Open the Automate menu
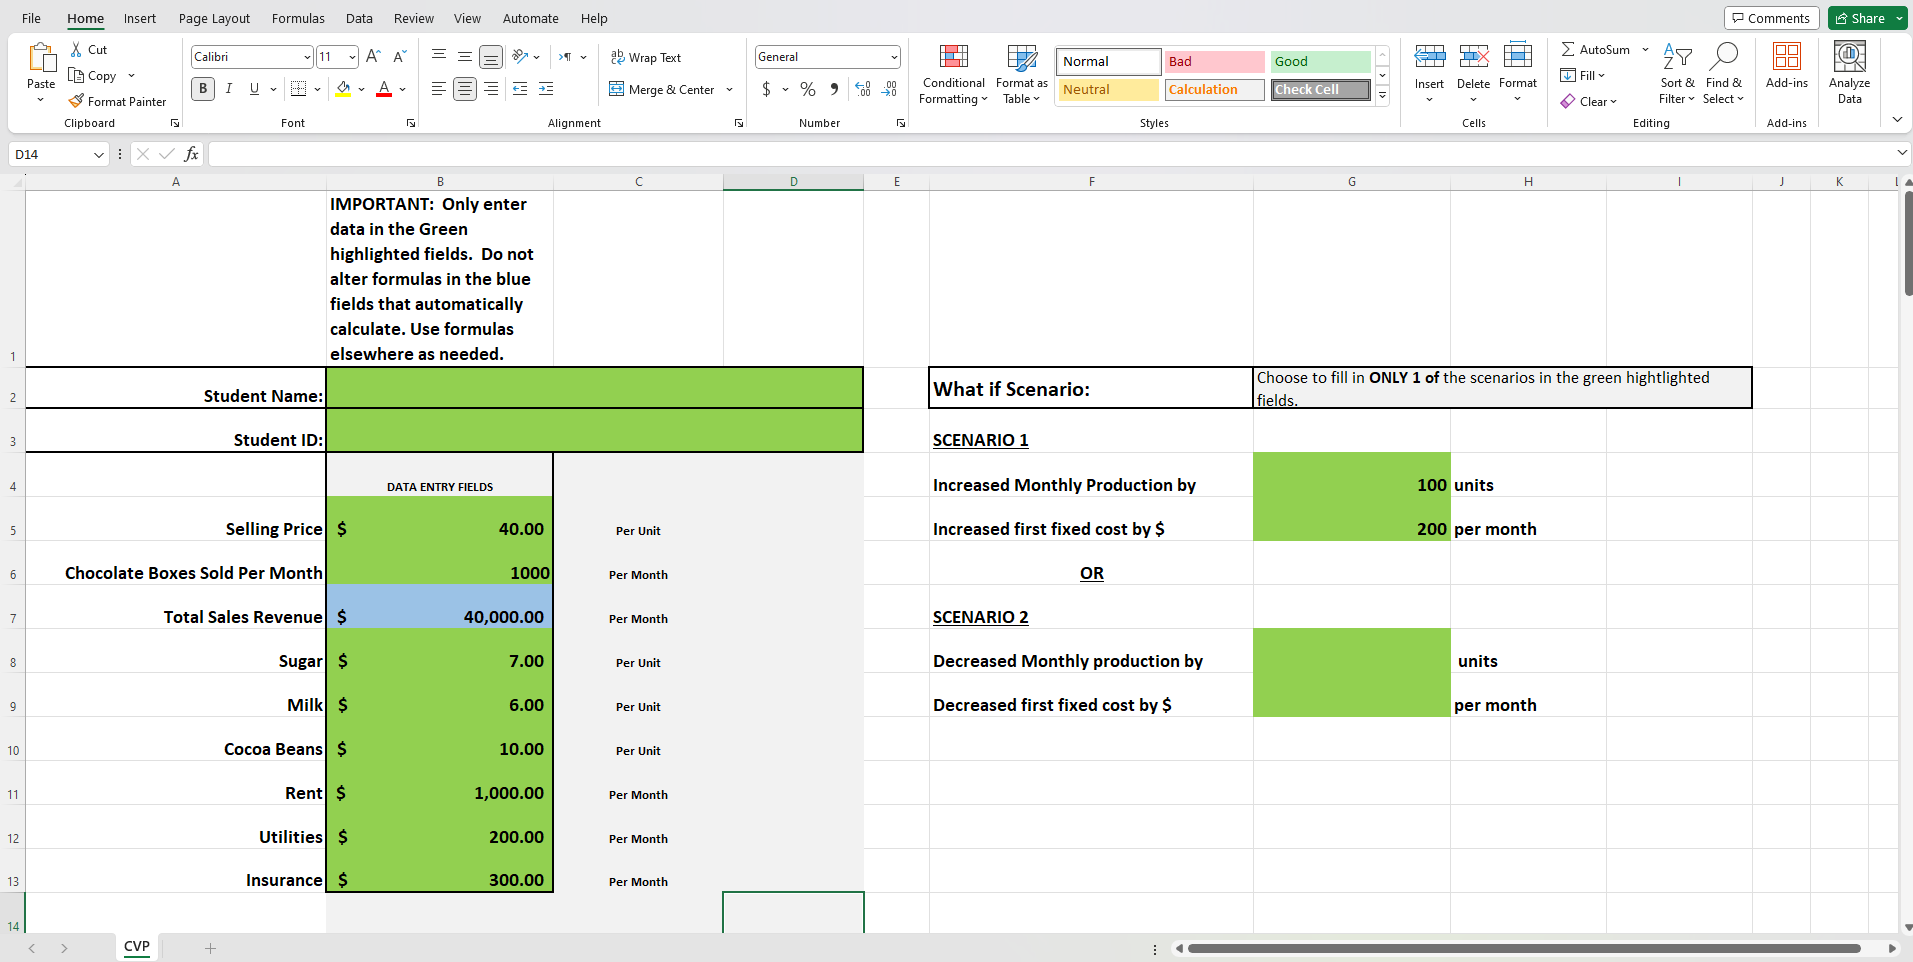The width and height of the screenshot is (1913, 962). 530,18
